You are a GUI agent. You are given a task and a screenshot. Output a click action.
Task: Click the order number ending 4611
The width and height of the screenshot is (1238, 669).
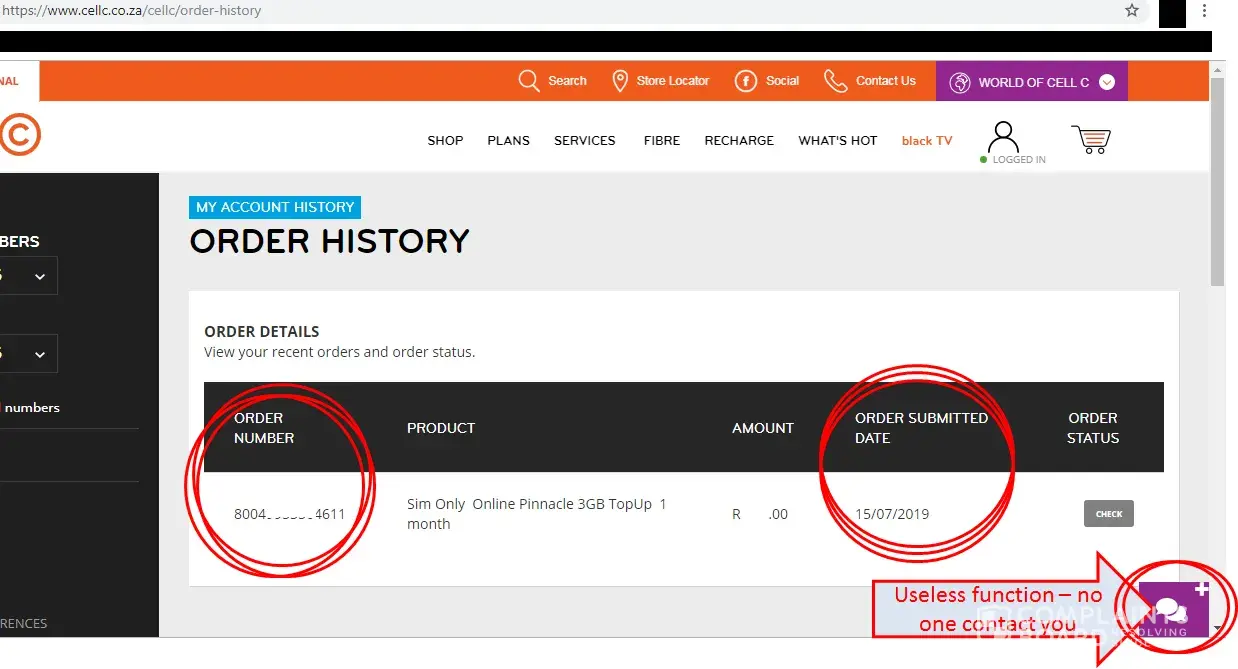pyautogui.click(x=289, y=514)
